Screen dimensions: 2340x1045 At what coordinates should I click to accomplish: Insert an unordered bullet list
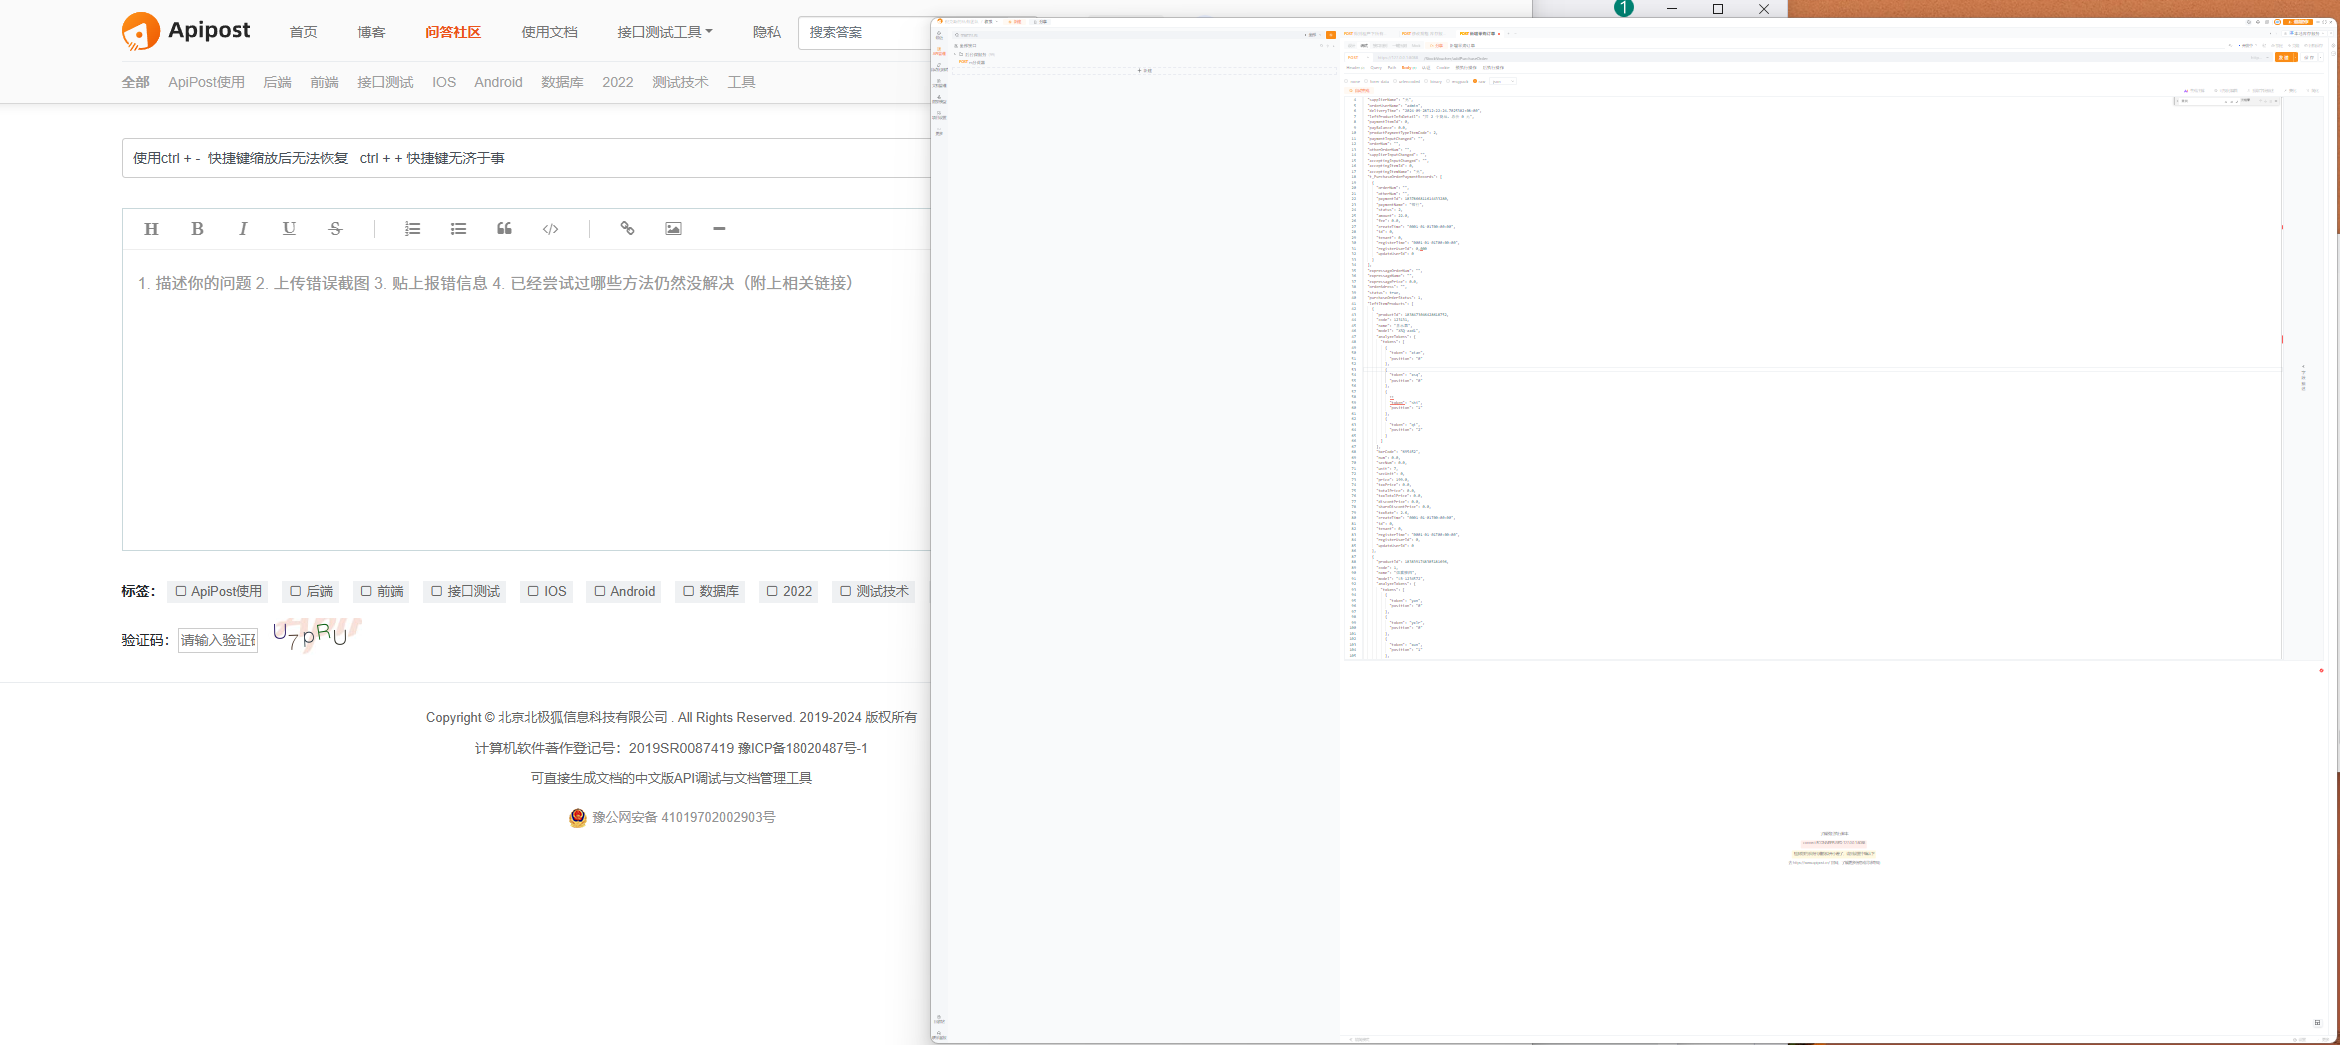point(458,229)
